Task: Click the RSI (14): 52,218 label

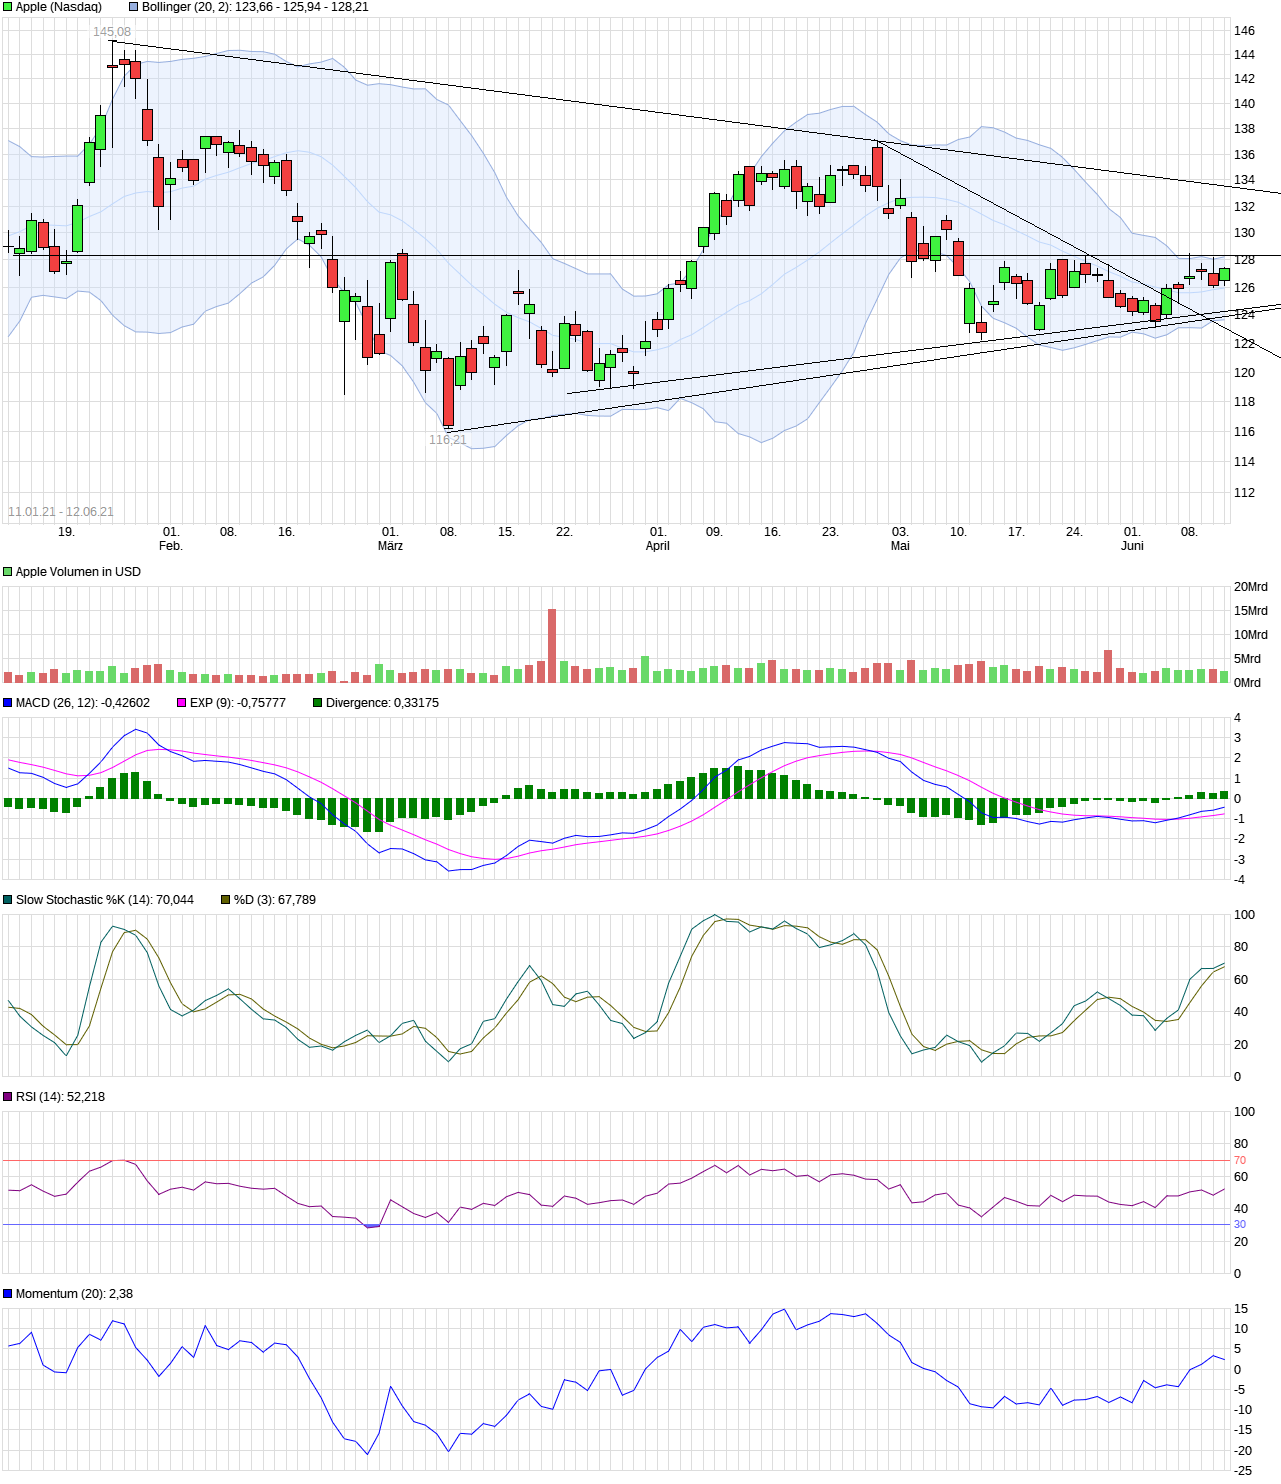Action: coord(60,1097)
